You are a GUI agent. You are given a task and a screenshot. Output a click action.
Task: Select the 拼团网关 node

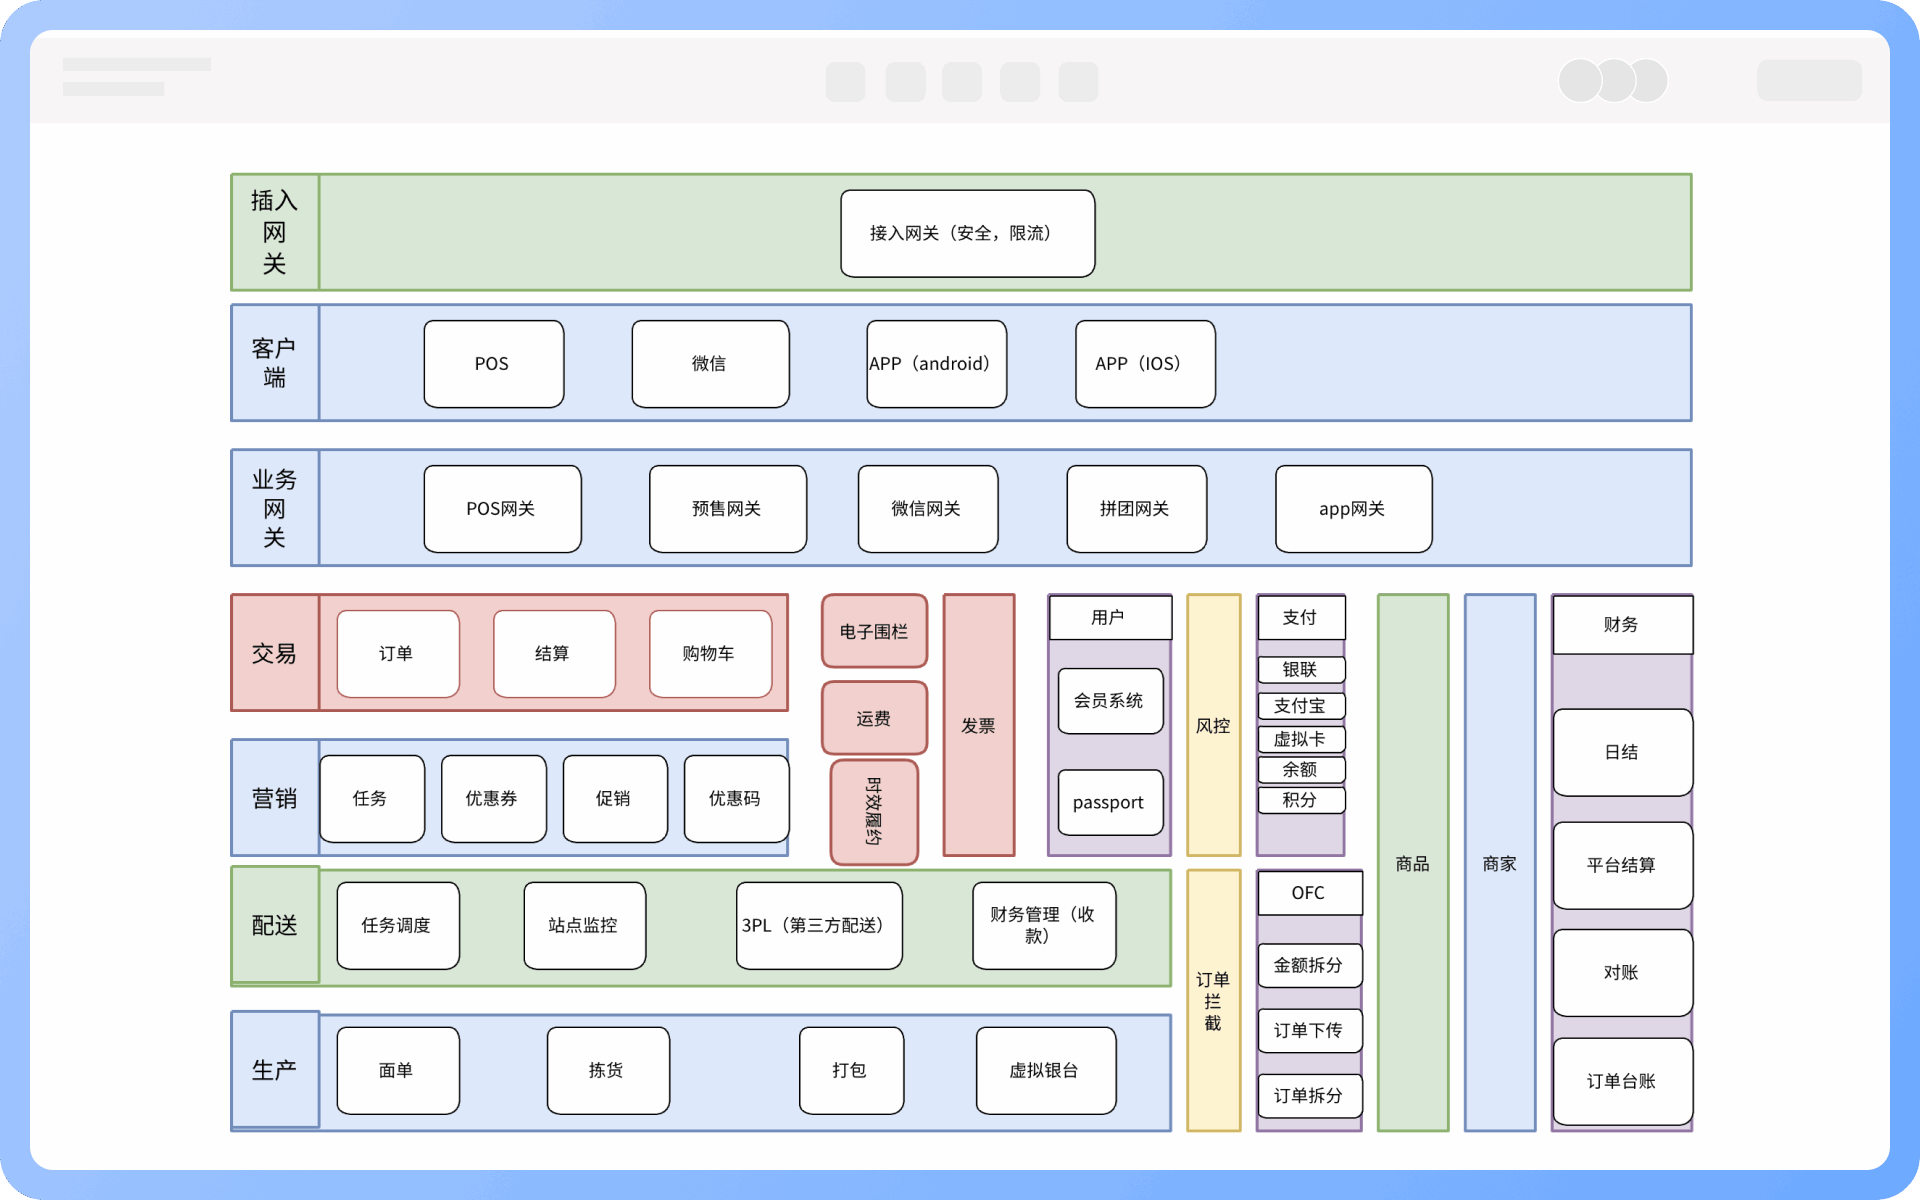click(x=1136, y=509)
